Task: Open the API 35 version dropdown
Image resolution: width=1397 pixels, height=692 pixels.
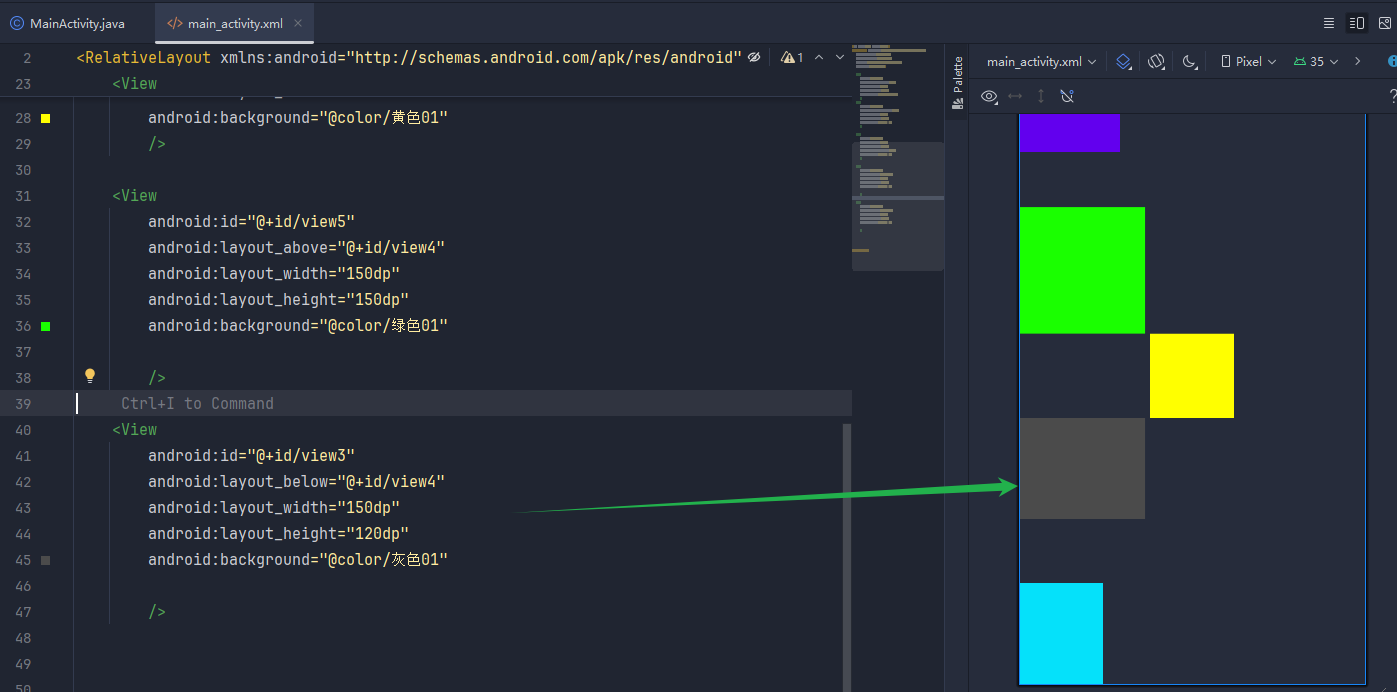Action: [x=1316, y=62]
